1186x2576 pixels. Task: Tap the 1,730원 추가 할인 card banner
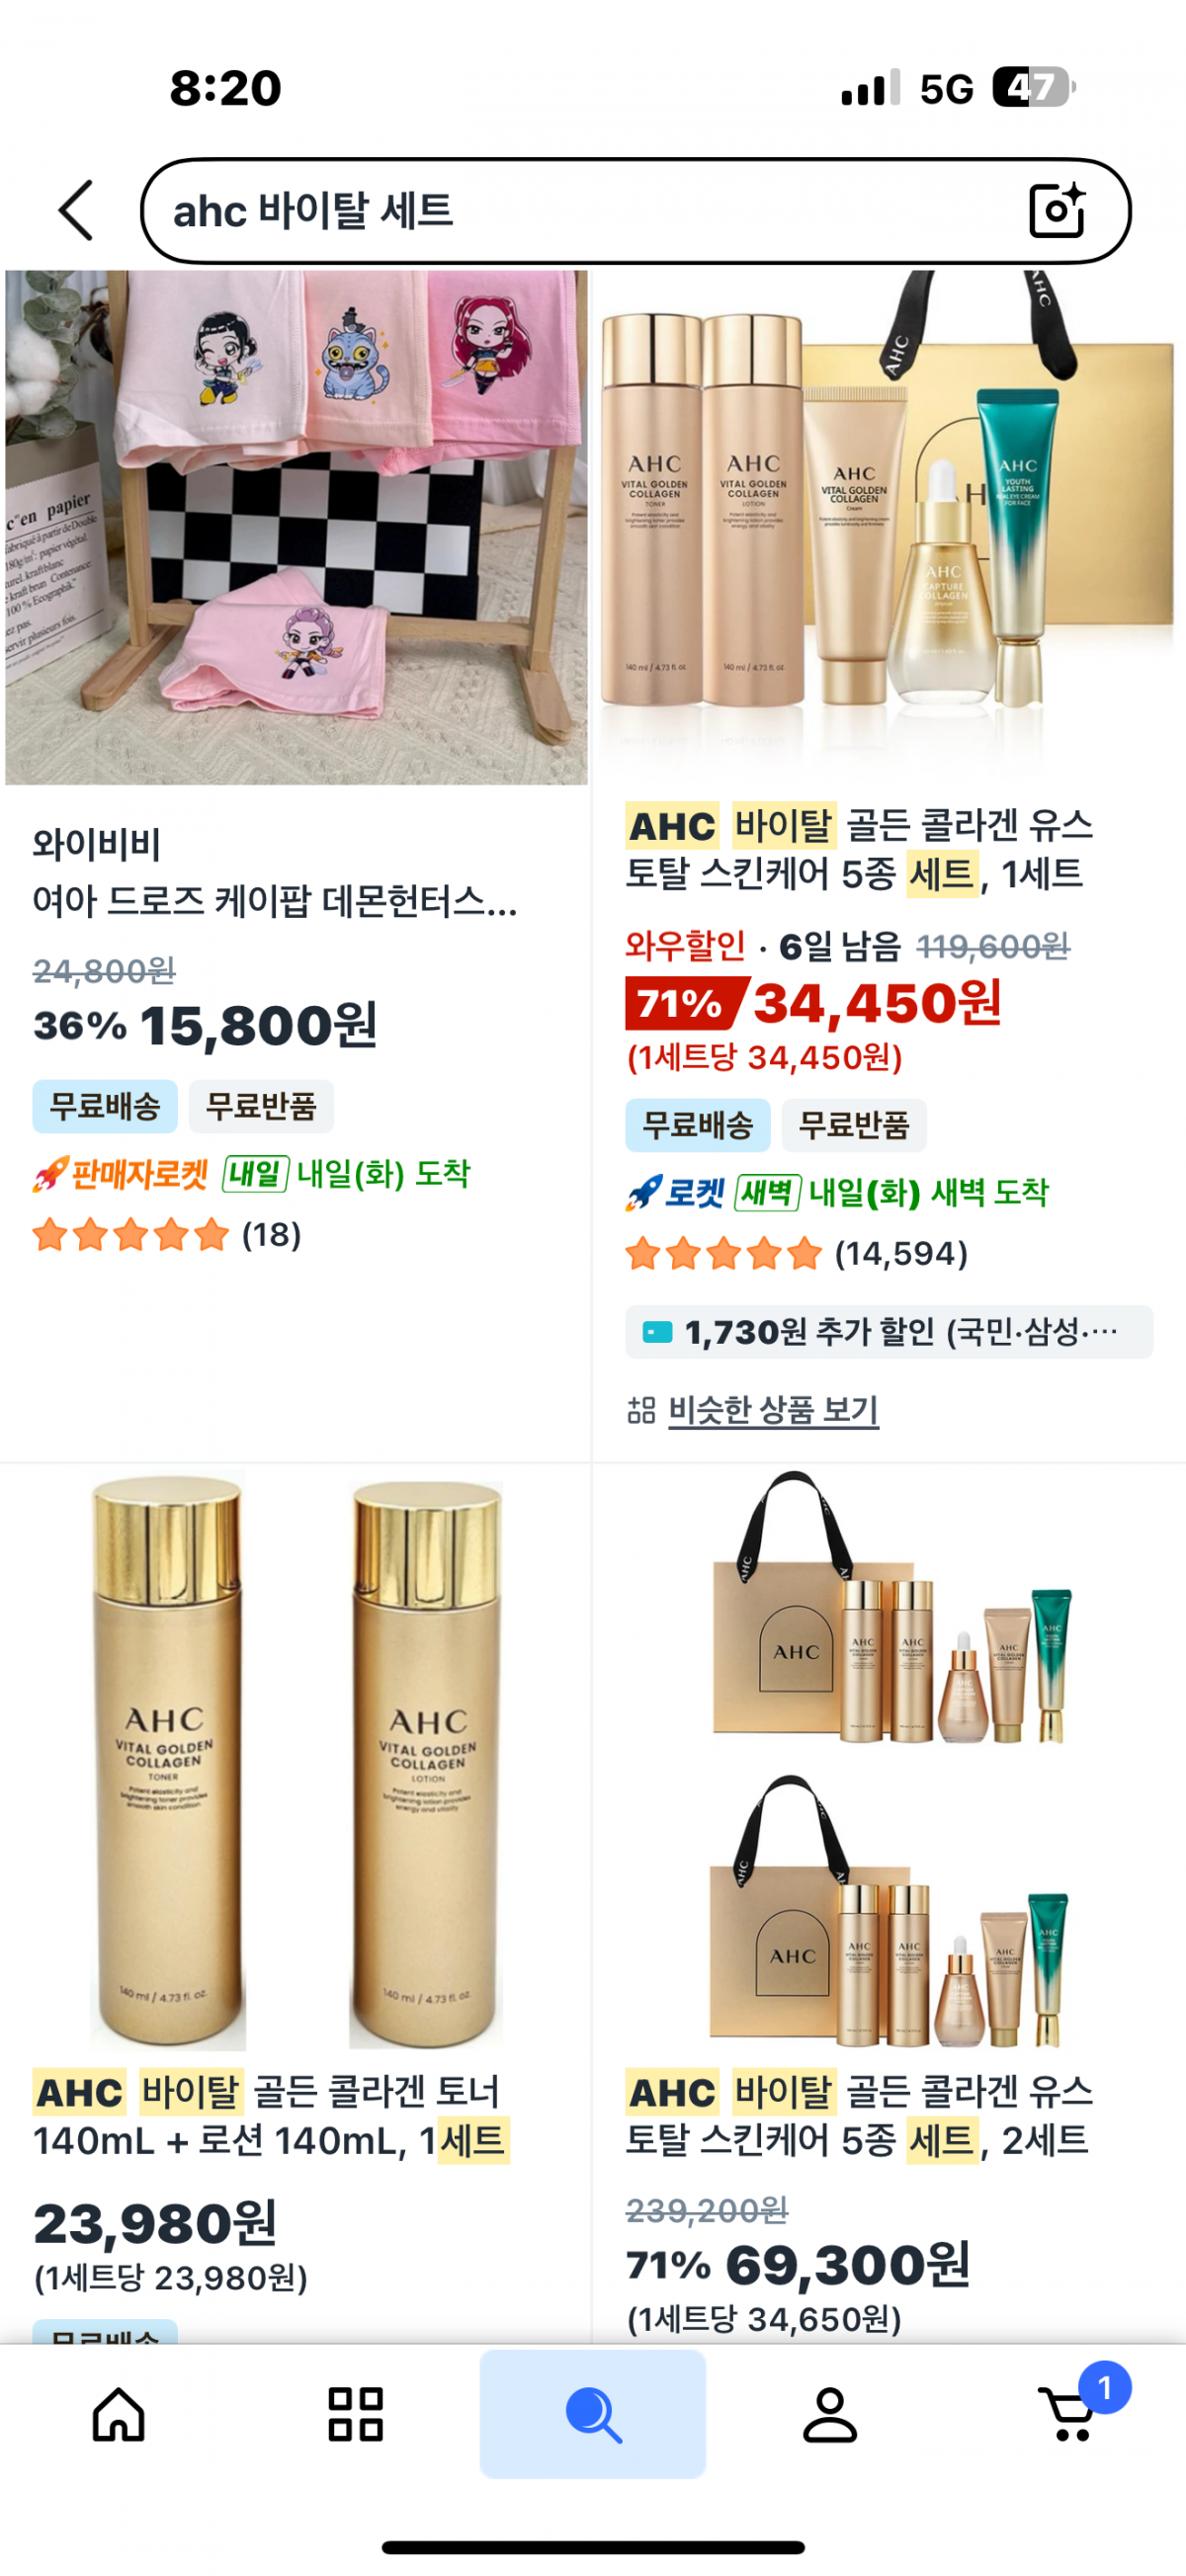[x=889, y=1332]
